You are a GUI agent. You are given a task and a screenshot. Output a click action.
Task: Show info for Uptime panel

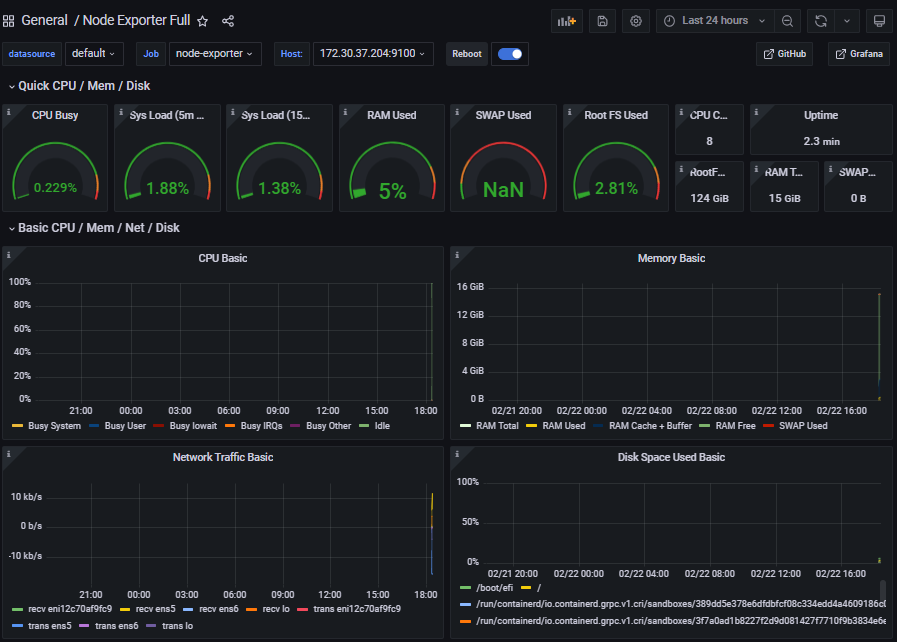tap(756, 112)
